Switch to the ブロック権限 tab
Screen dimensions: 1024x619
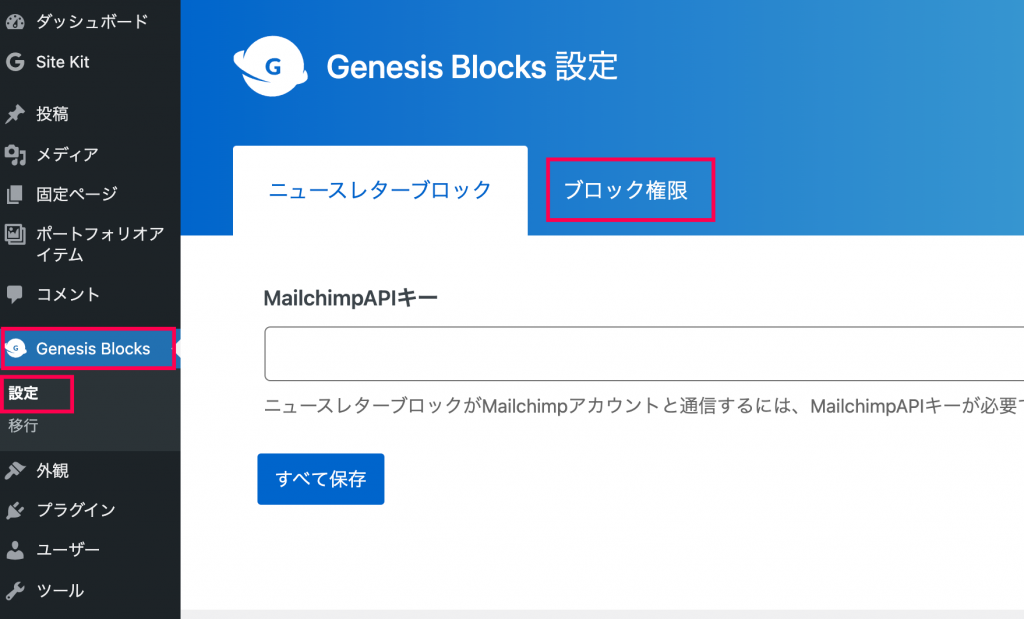coord(630,190)
